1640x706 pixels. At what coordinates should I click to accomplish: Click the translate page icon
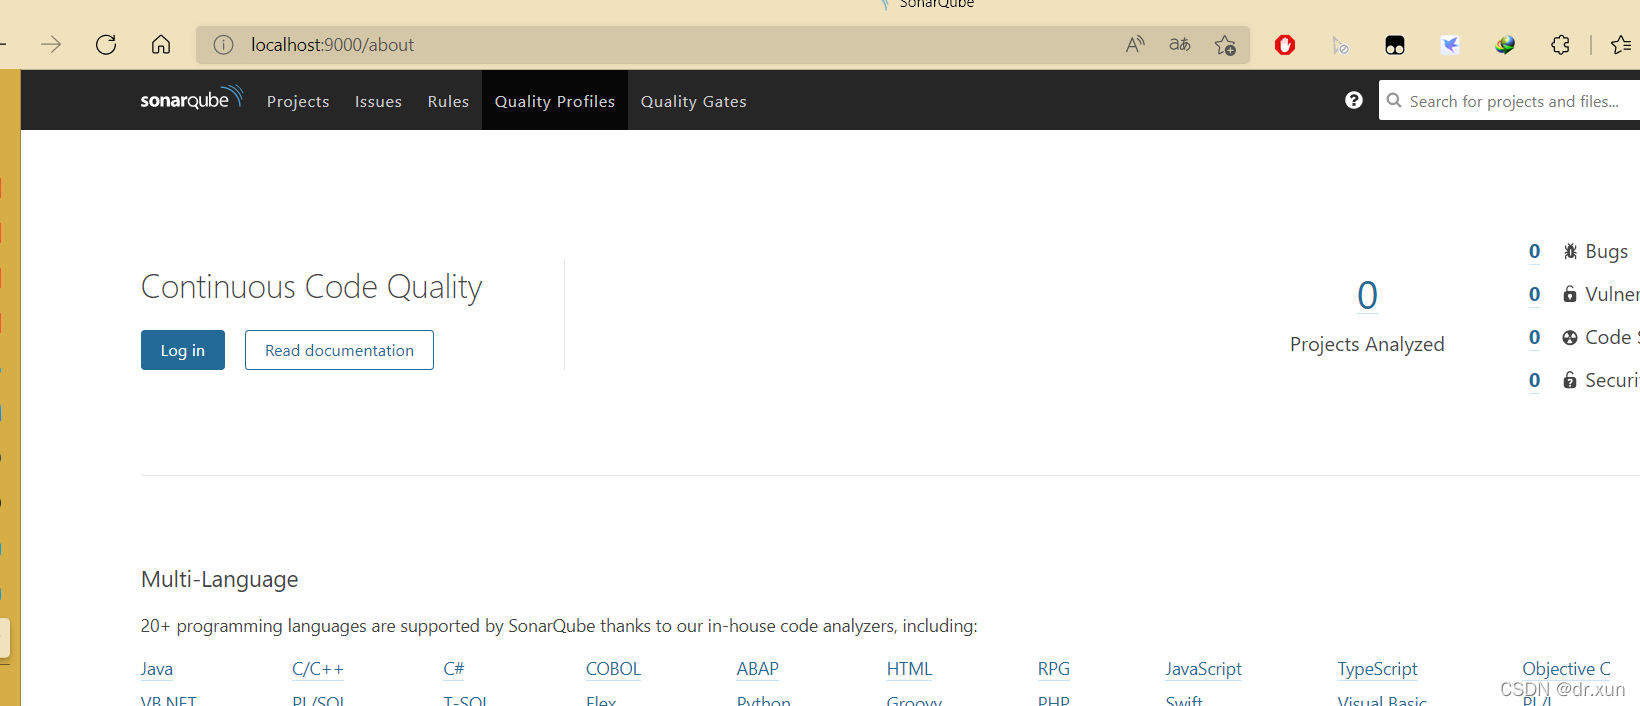pos(1180,44)
